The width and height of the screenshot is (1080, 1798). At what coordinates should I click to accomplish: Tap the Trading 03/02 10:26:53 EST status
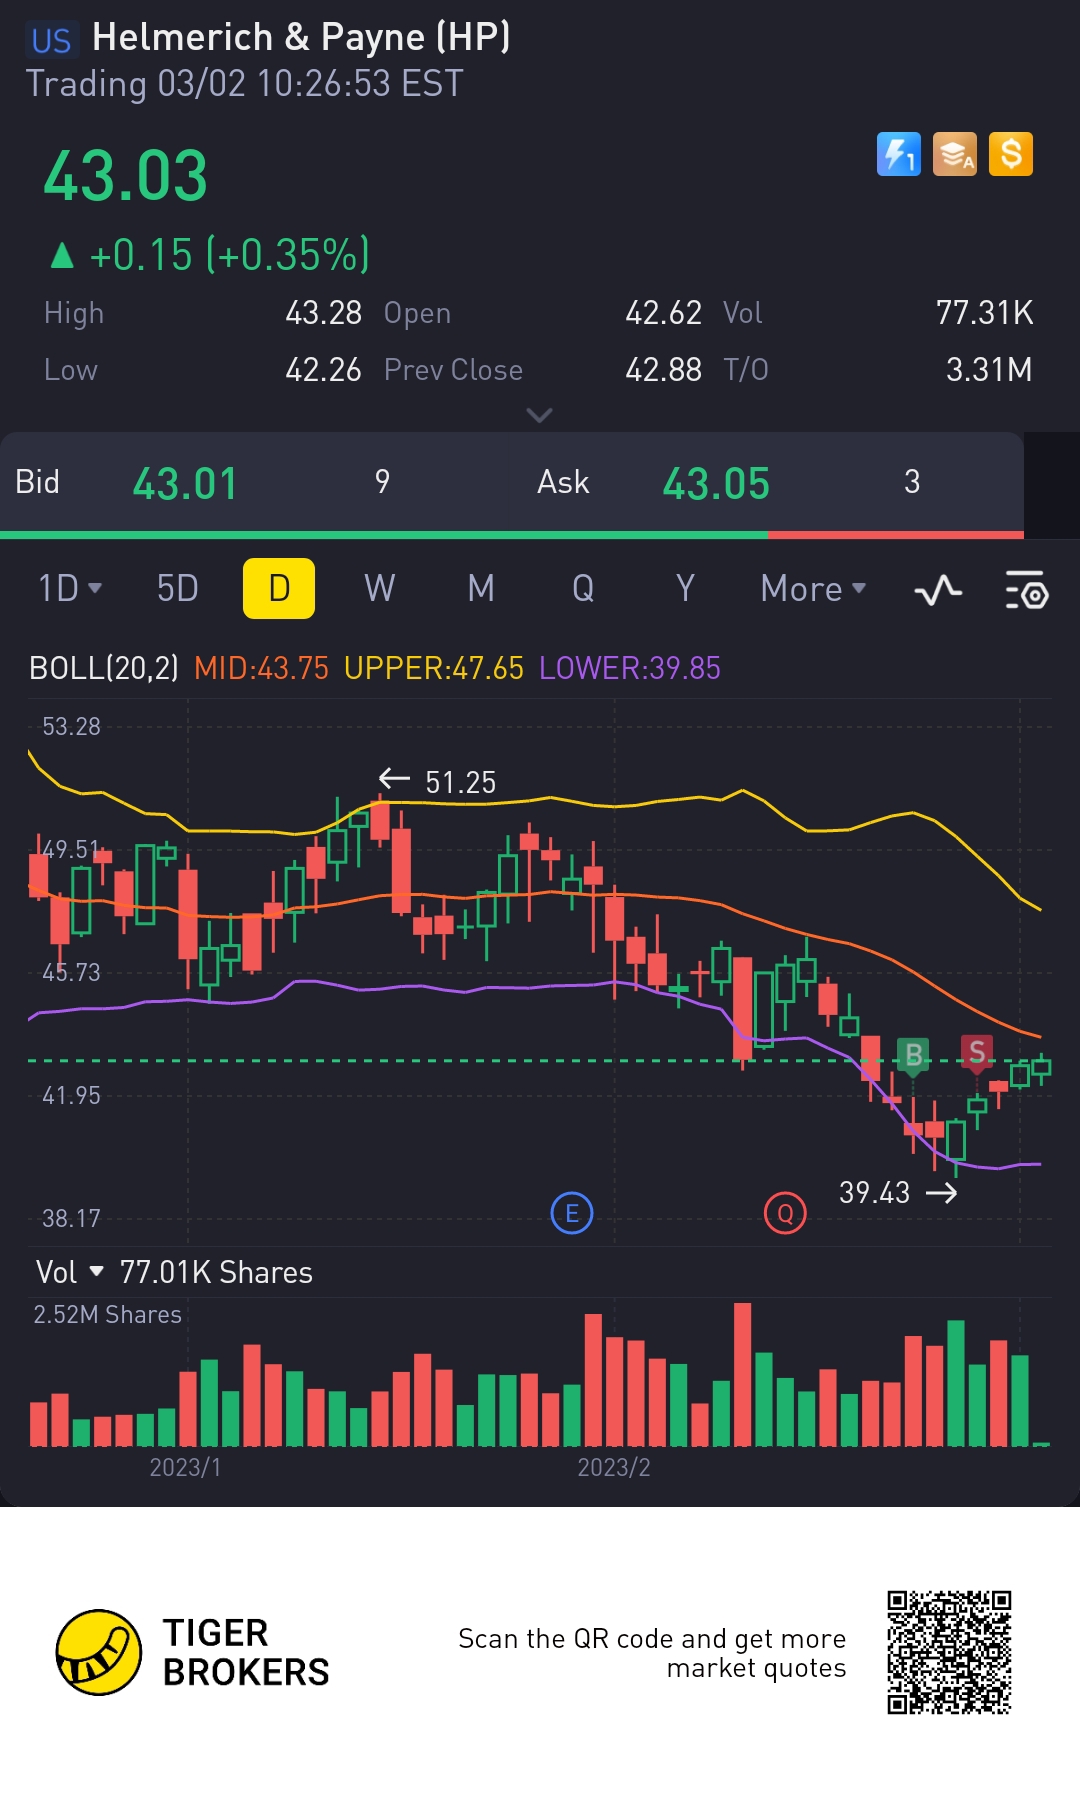(244, 84)
